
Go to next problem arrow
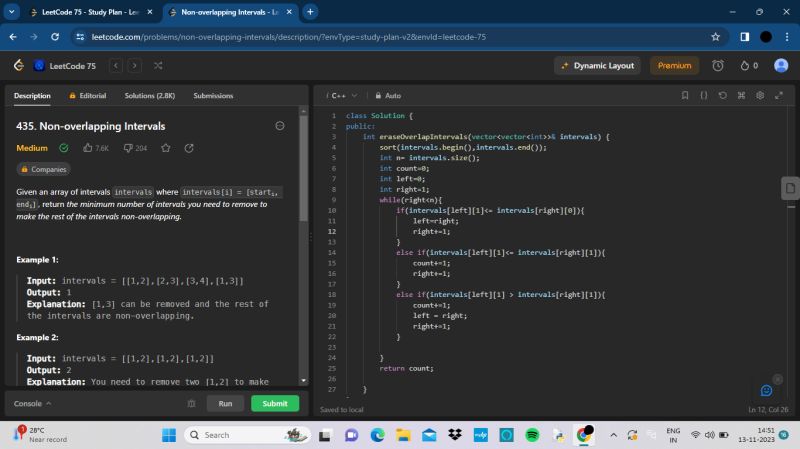tap(135, 65)
